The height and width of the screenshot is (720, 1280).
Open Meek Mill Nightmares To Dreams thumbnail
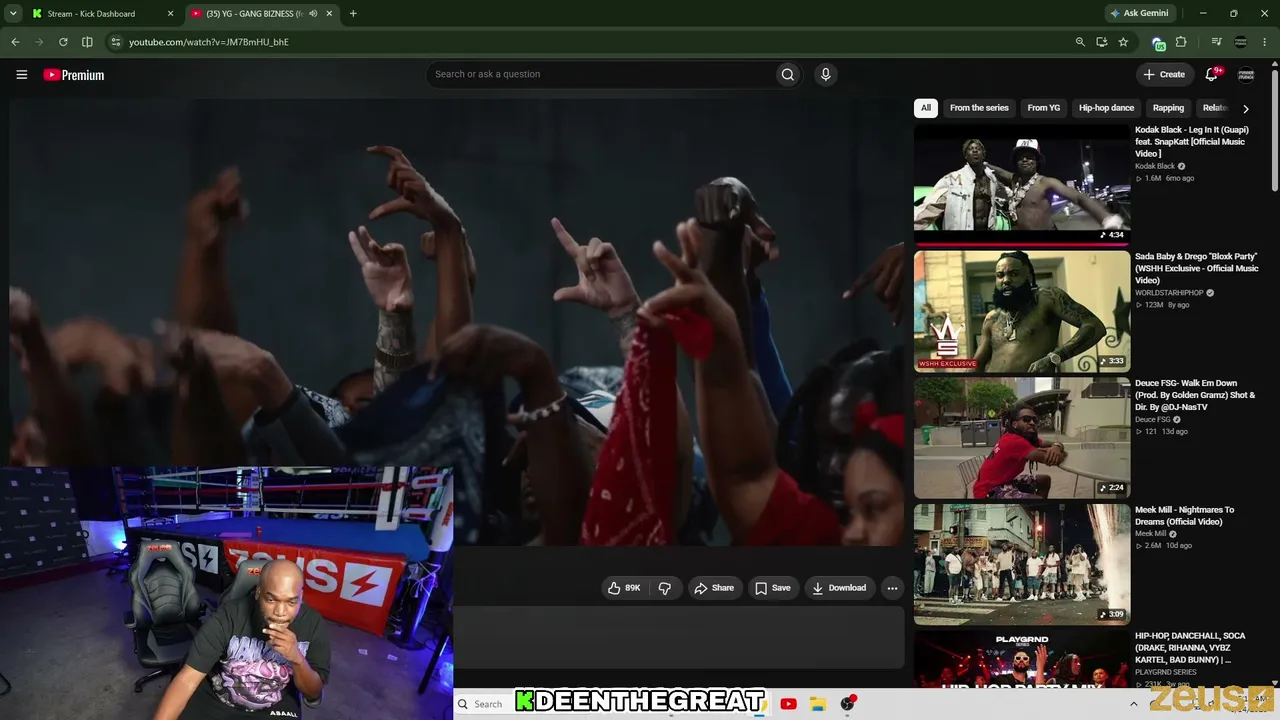coord(1022,565)
